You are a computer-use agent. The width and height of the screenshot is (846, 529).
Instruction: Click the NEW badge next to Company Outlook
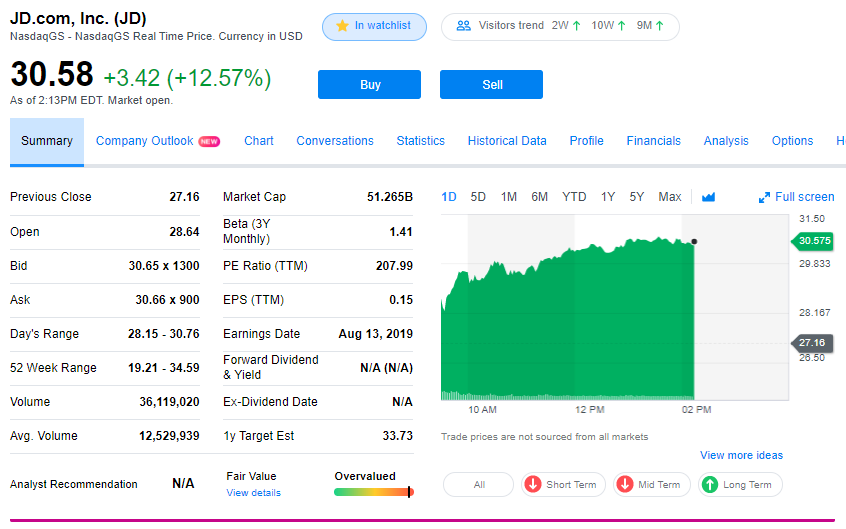(x=209, y=141)
